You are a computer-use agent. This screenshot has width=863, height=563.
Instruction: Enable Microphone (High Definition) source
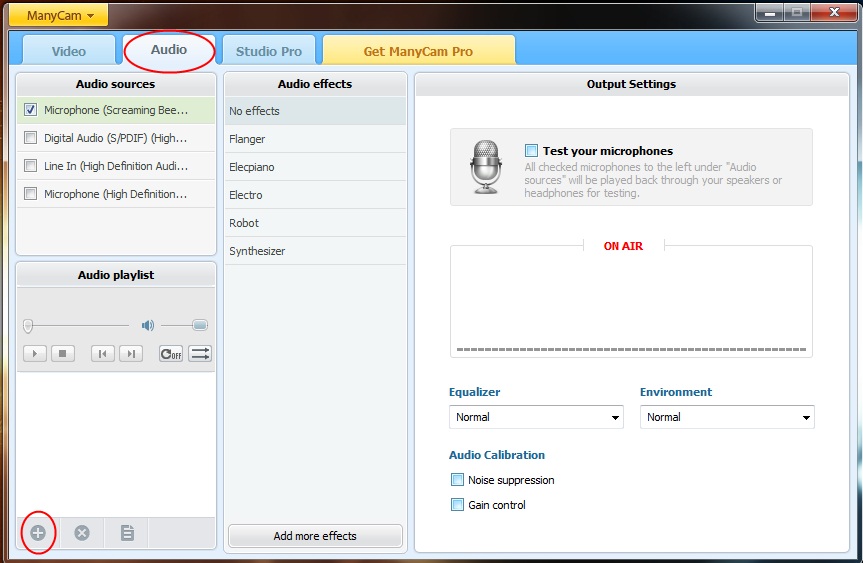point(30,194)
